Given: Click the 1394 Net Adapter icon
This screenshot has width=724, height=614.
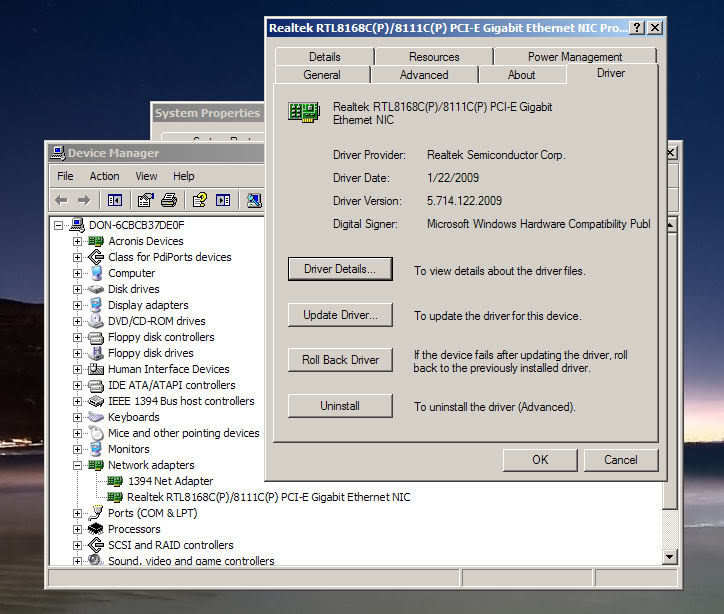Looking at the screenshot, I should click(x=115, y=481).
